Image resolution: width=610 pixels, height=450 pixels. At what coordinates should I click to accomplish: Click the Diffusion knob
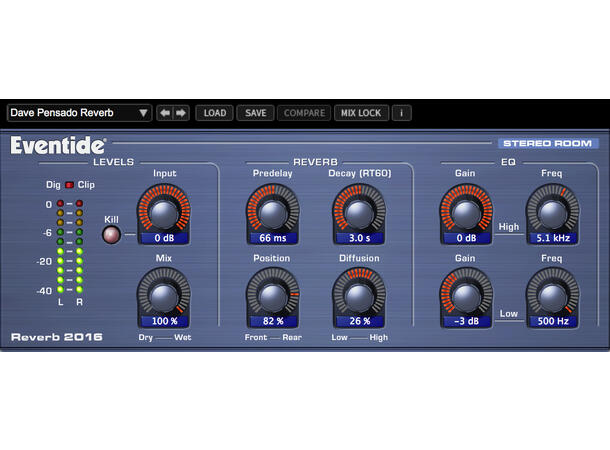click(359, 297)
